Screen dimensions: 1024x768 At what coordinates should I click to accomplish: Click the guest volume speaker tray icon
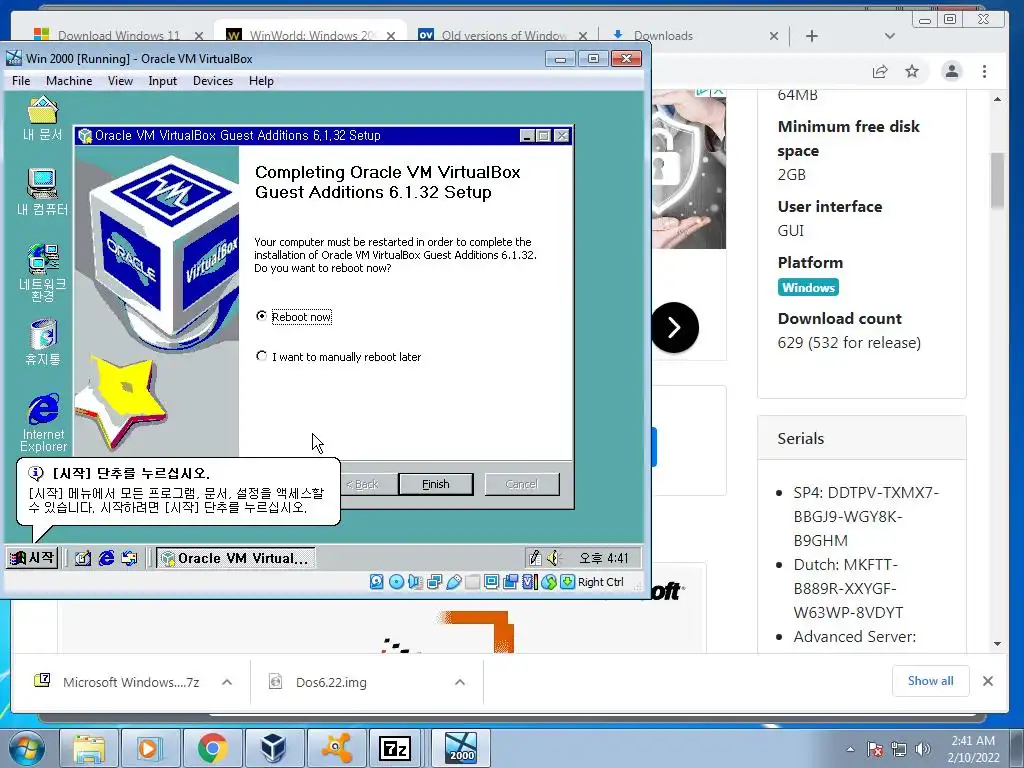(x=554, y=558)
